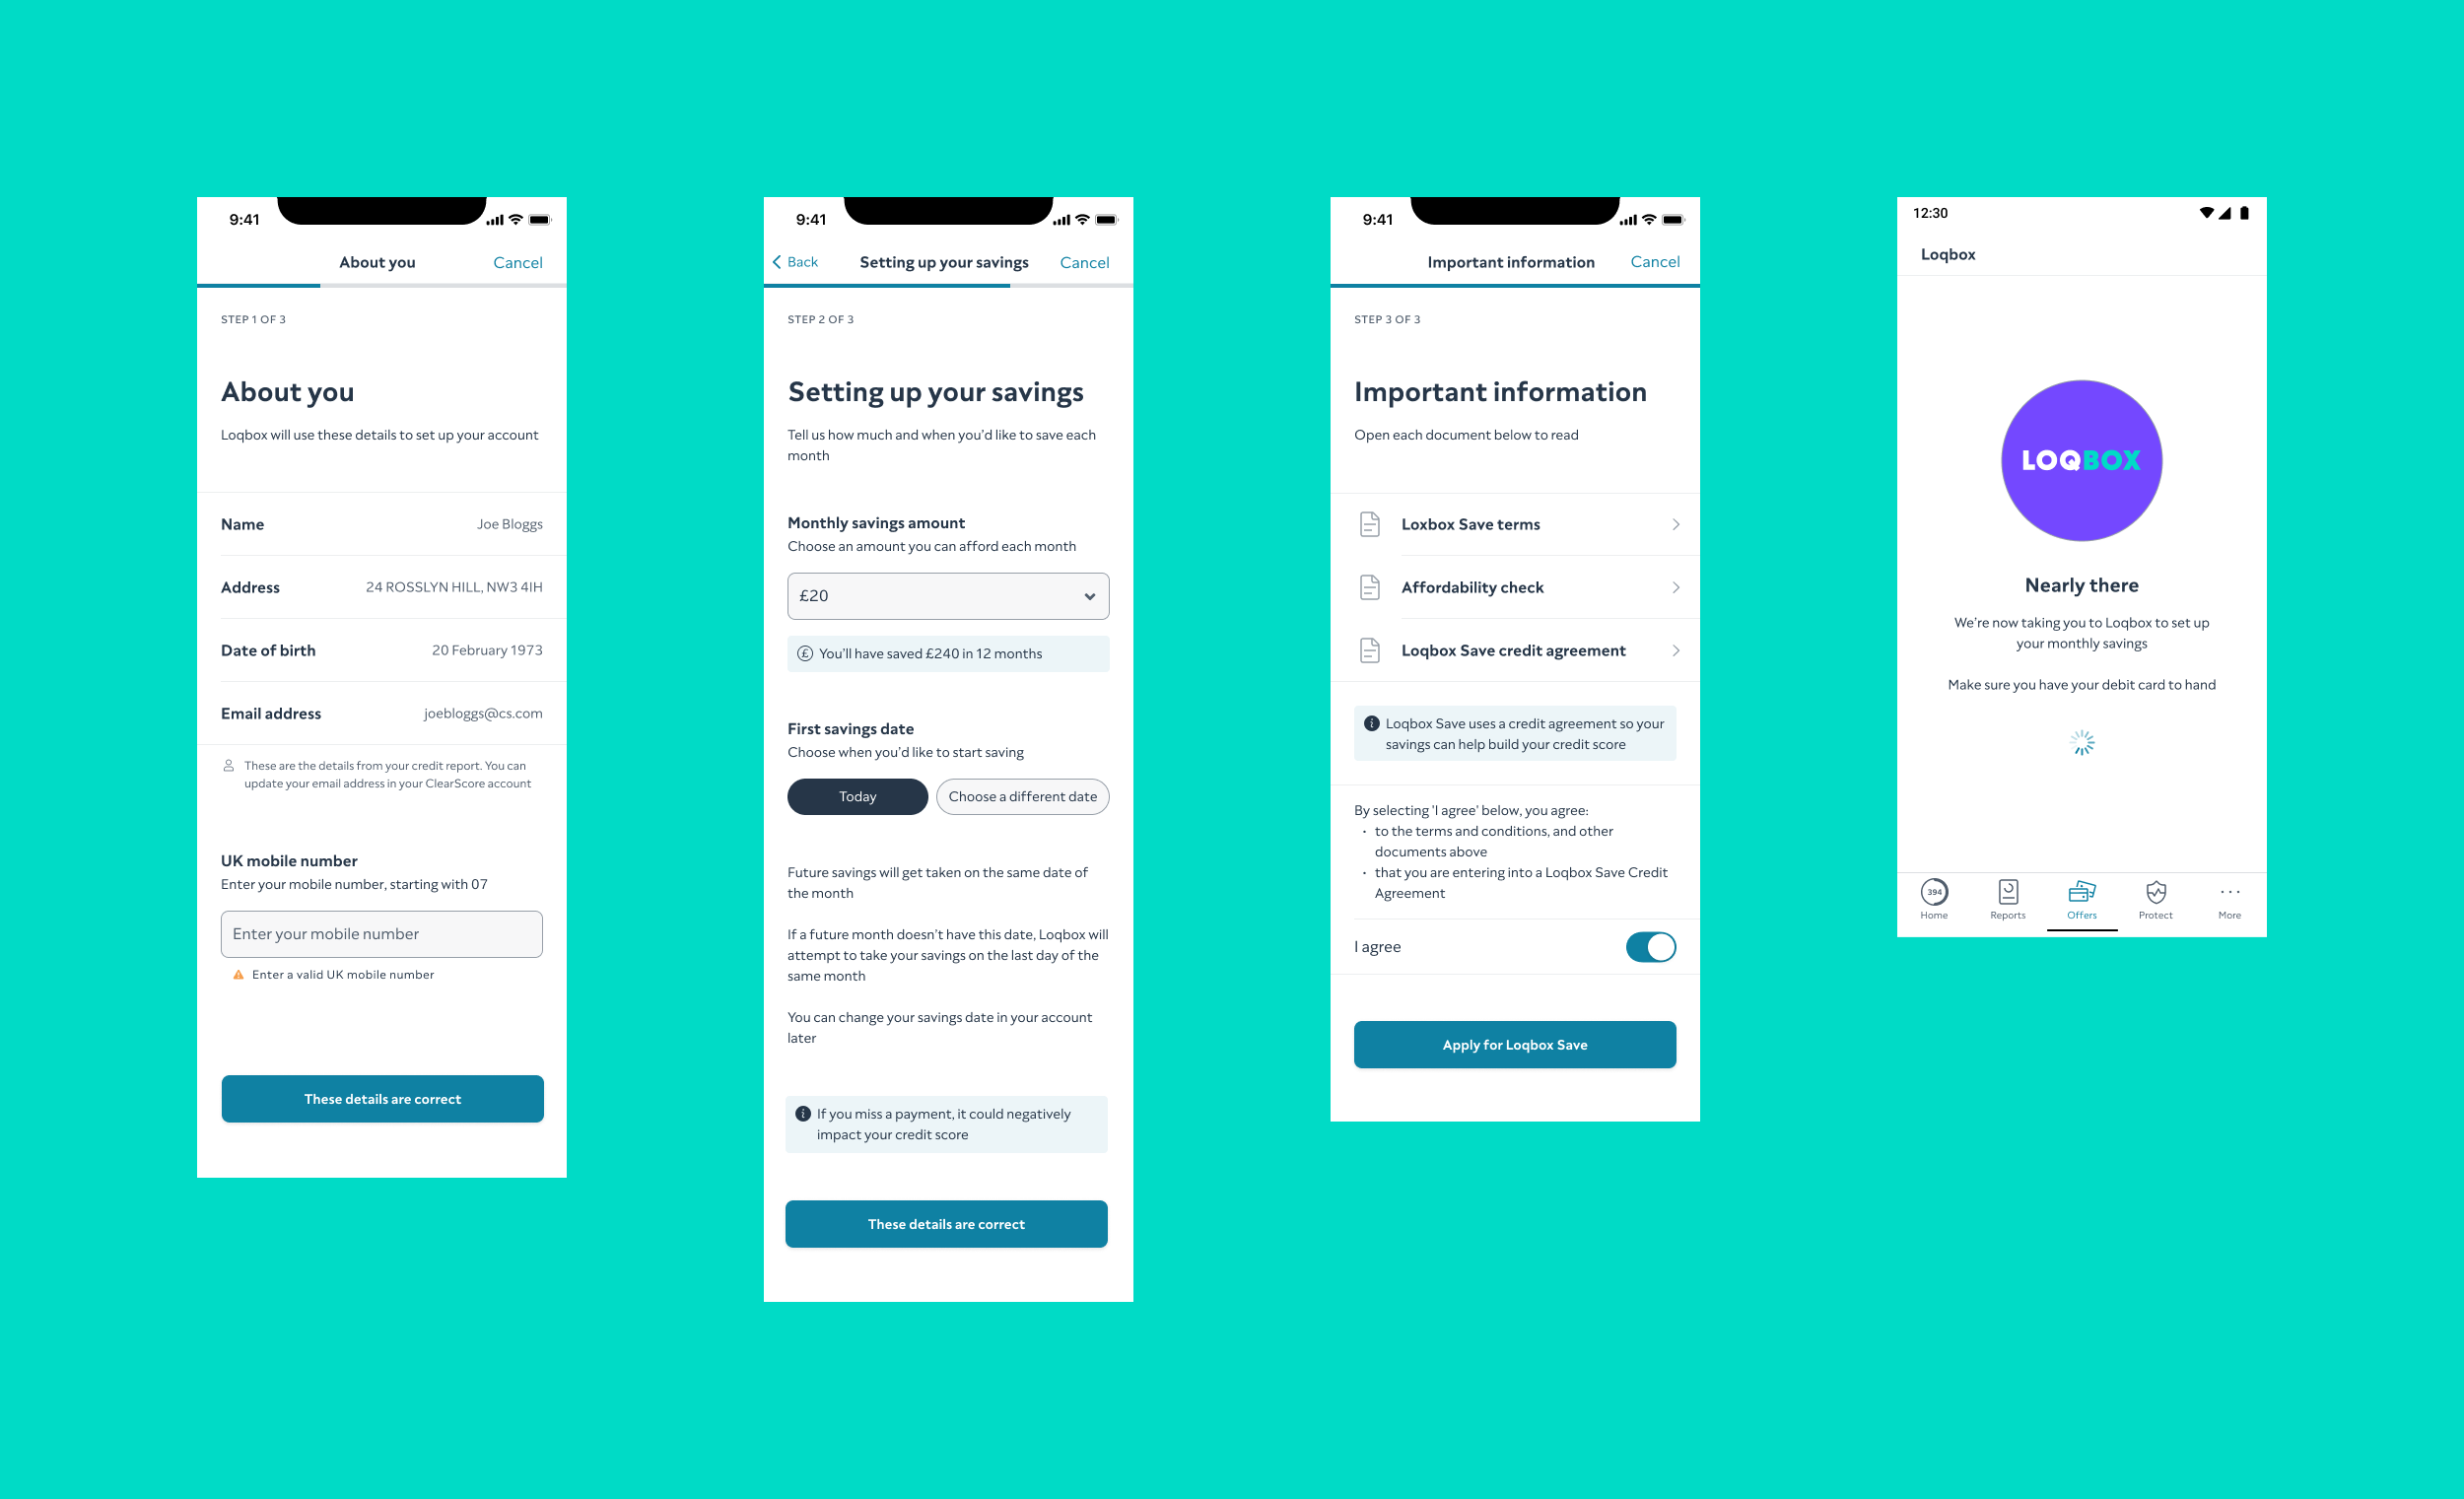Open the Reports section

2009,897
